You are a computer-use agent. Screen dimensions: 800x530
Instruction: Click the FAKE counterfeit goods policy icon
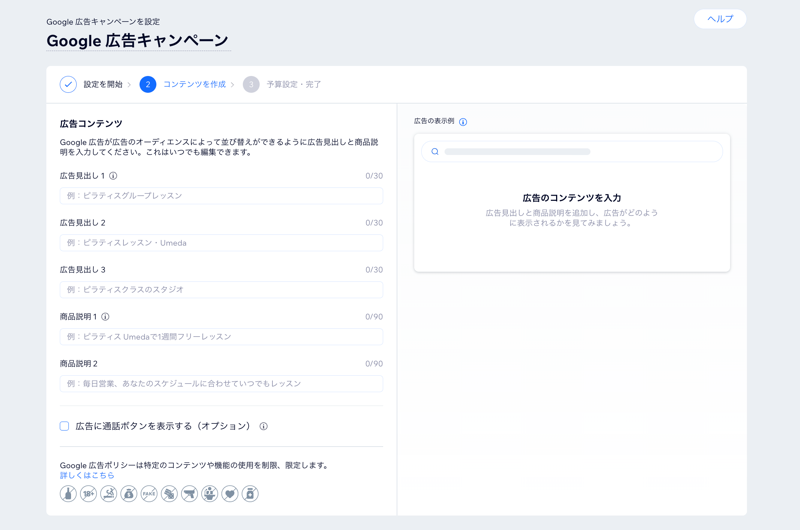click(x=149, y=494)
